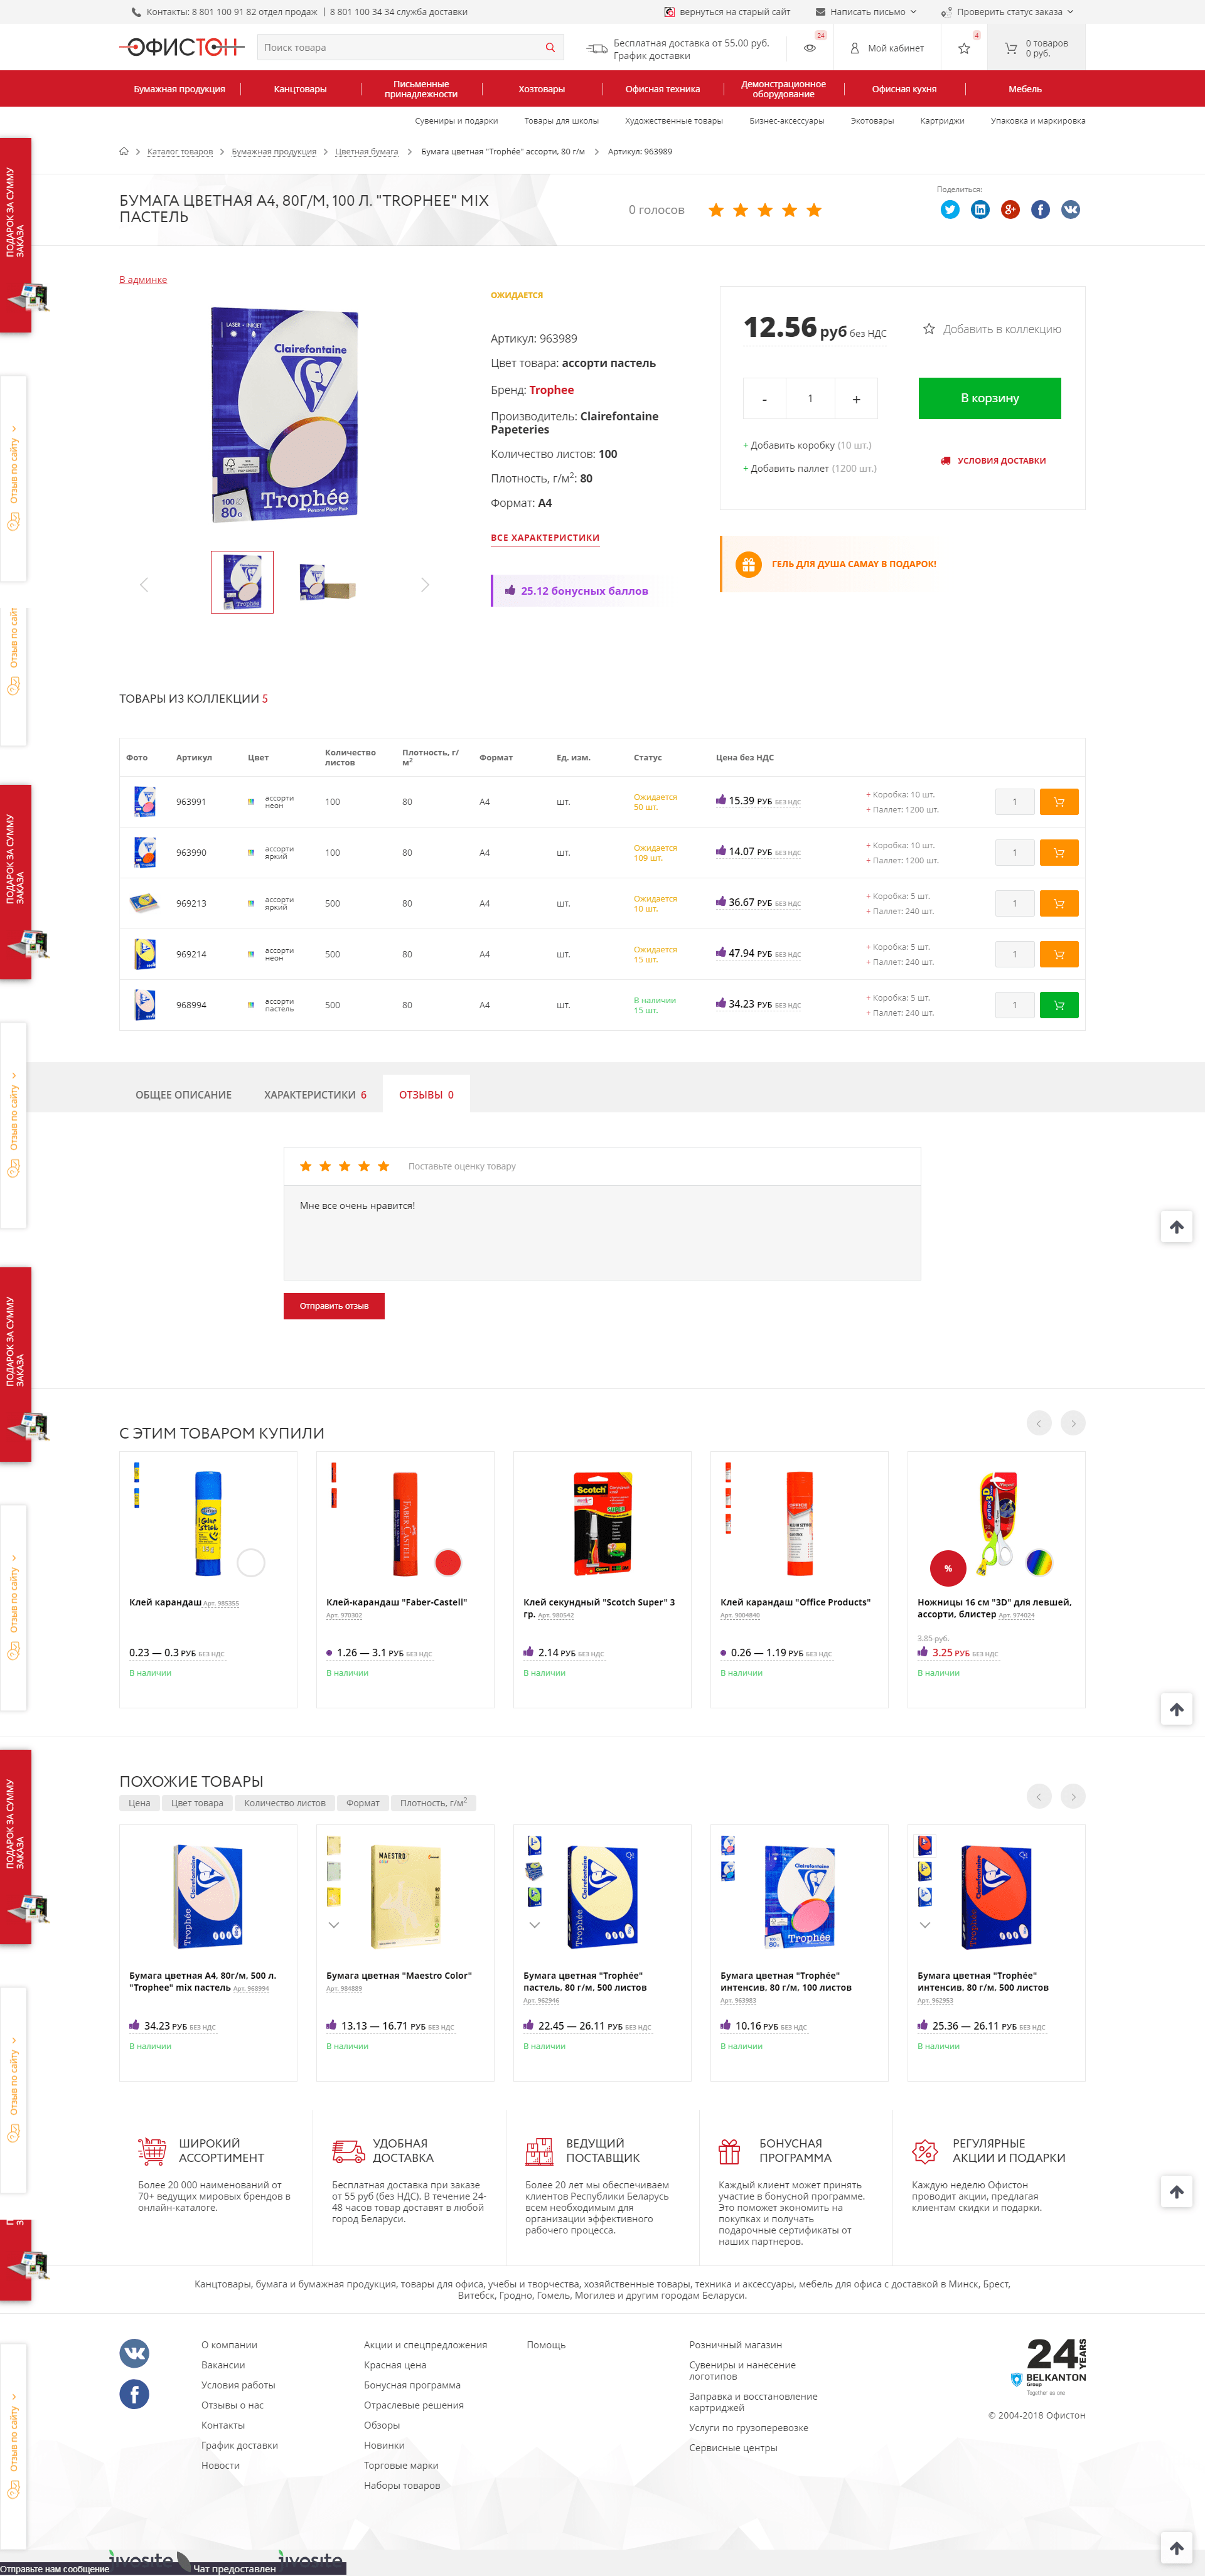Click review text area
This screenshot has height=2576, width=1205.
602,1233
